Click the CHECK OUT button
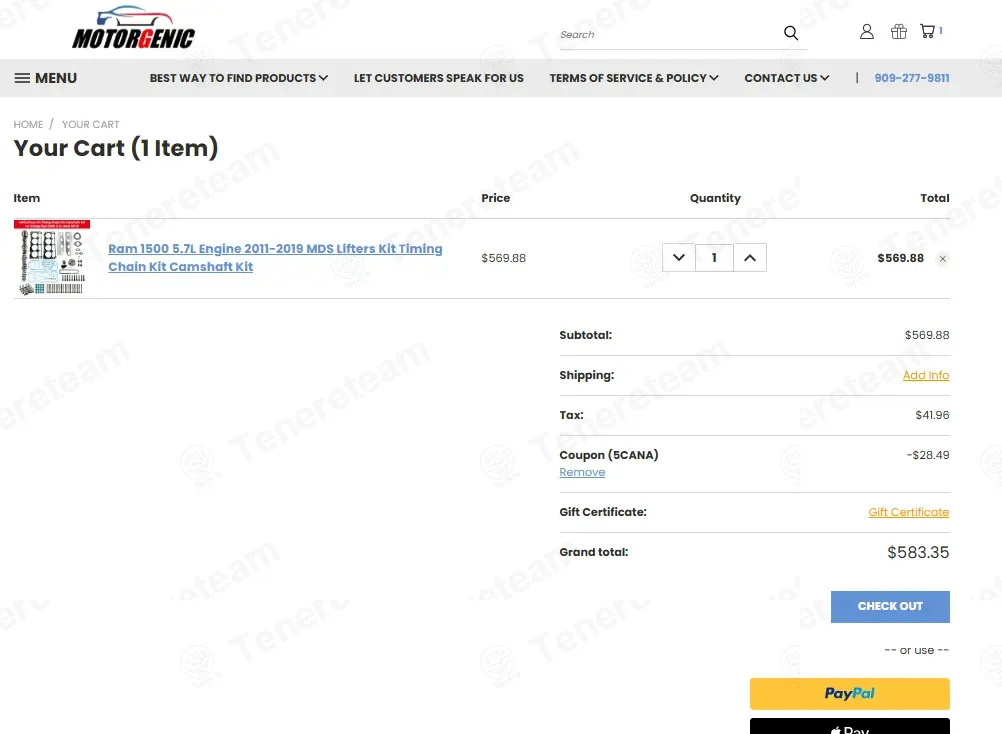The image size is (1002, 734). point(890,606)
